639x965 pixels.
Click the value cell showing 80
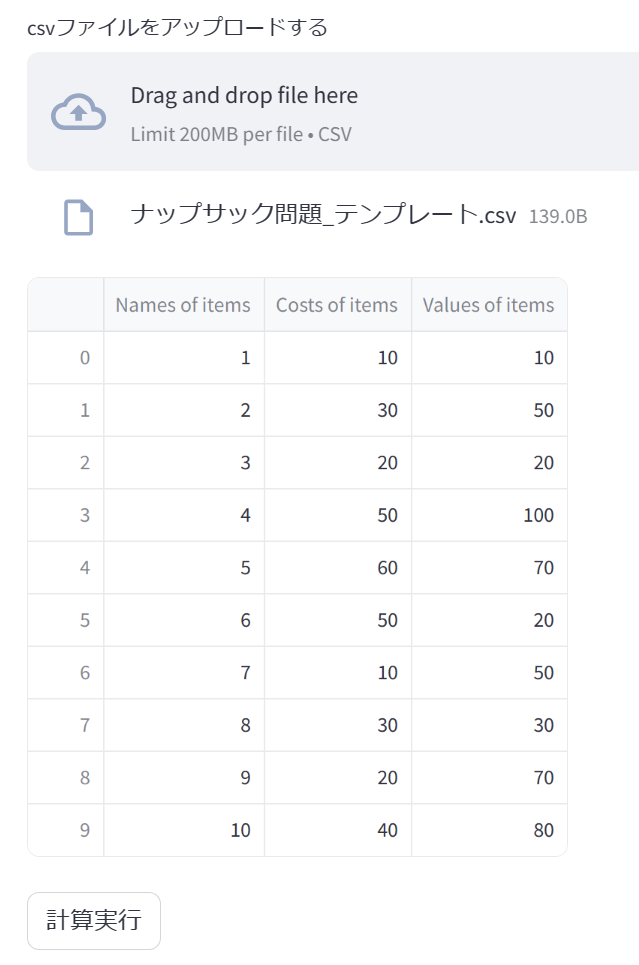pos(489,830)
